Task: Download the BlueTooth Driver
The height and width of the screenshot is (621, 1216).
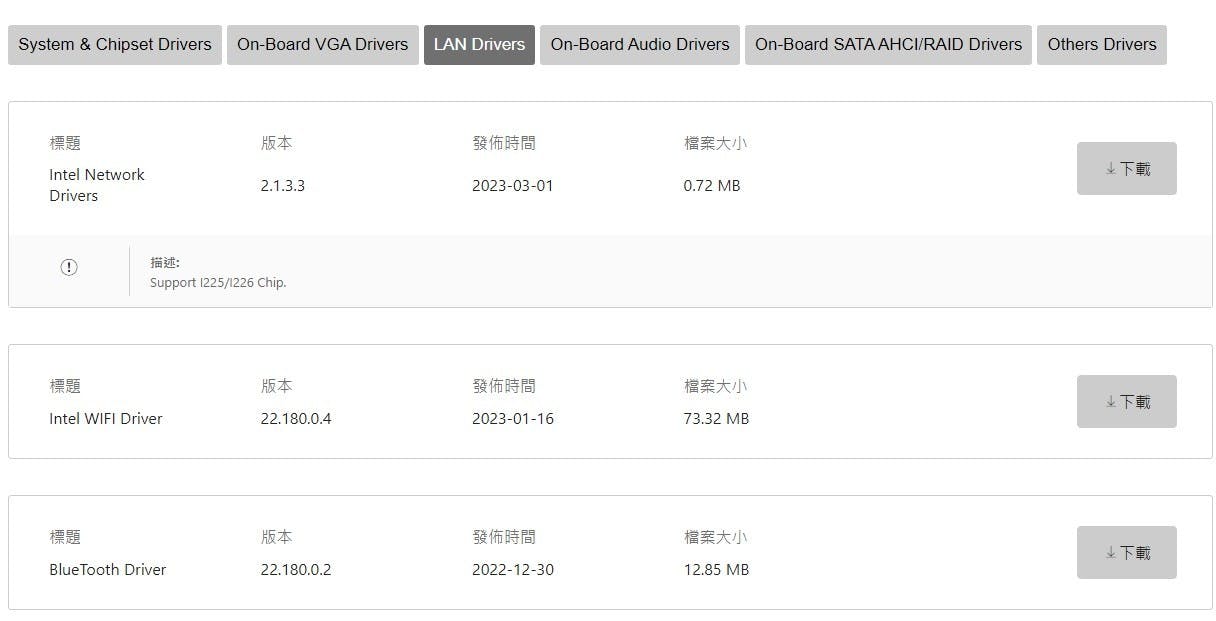Action: click(1126, 553)
